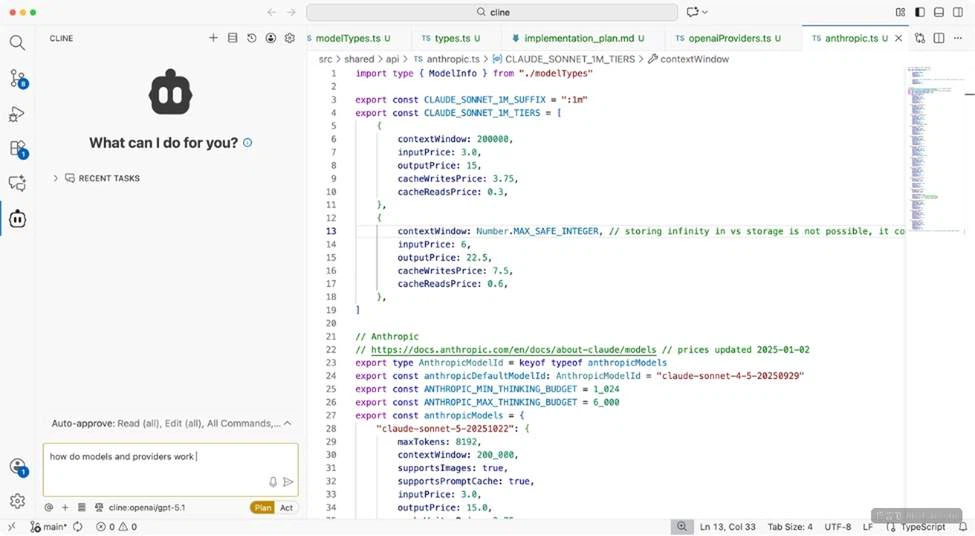The image size is (975, 536).
Task: Open the Accounts menu icon
Action: click(18, 466)
